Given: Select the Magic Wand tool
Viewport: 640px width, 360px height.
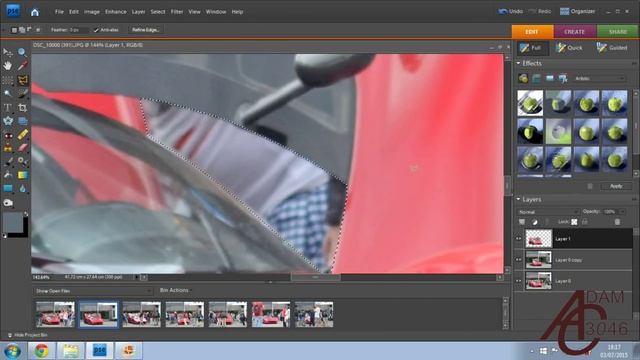Looking at the screenshot, I should click(8, 94).
